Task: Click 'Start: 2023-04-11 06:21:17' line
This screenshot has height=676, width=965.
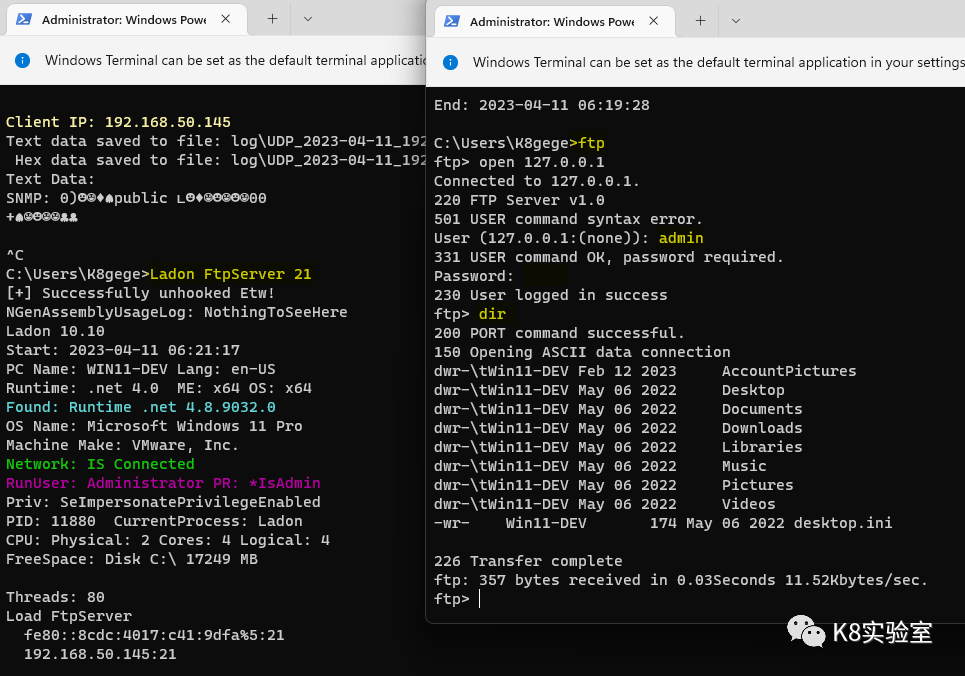Action: tap(122, 350)
